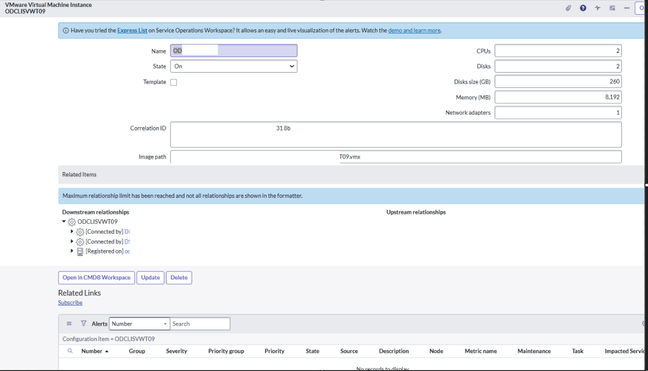The width and height of the screenshot is (648, 371).
Task: Click the Update button
Action: tap(150, 278)
